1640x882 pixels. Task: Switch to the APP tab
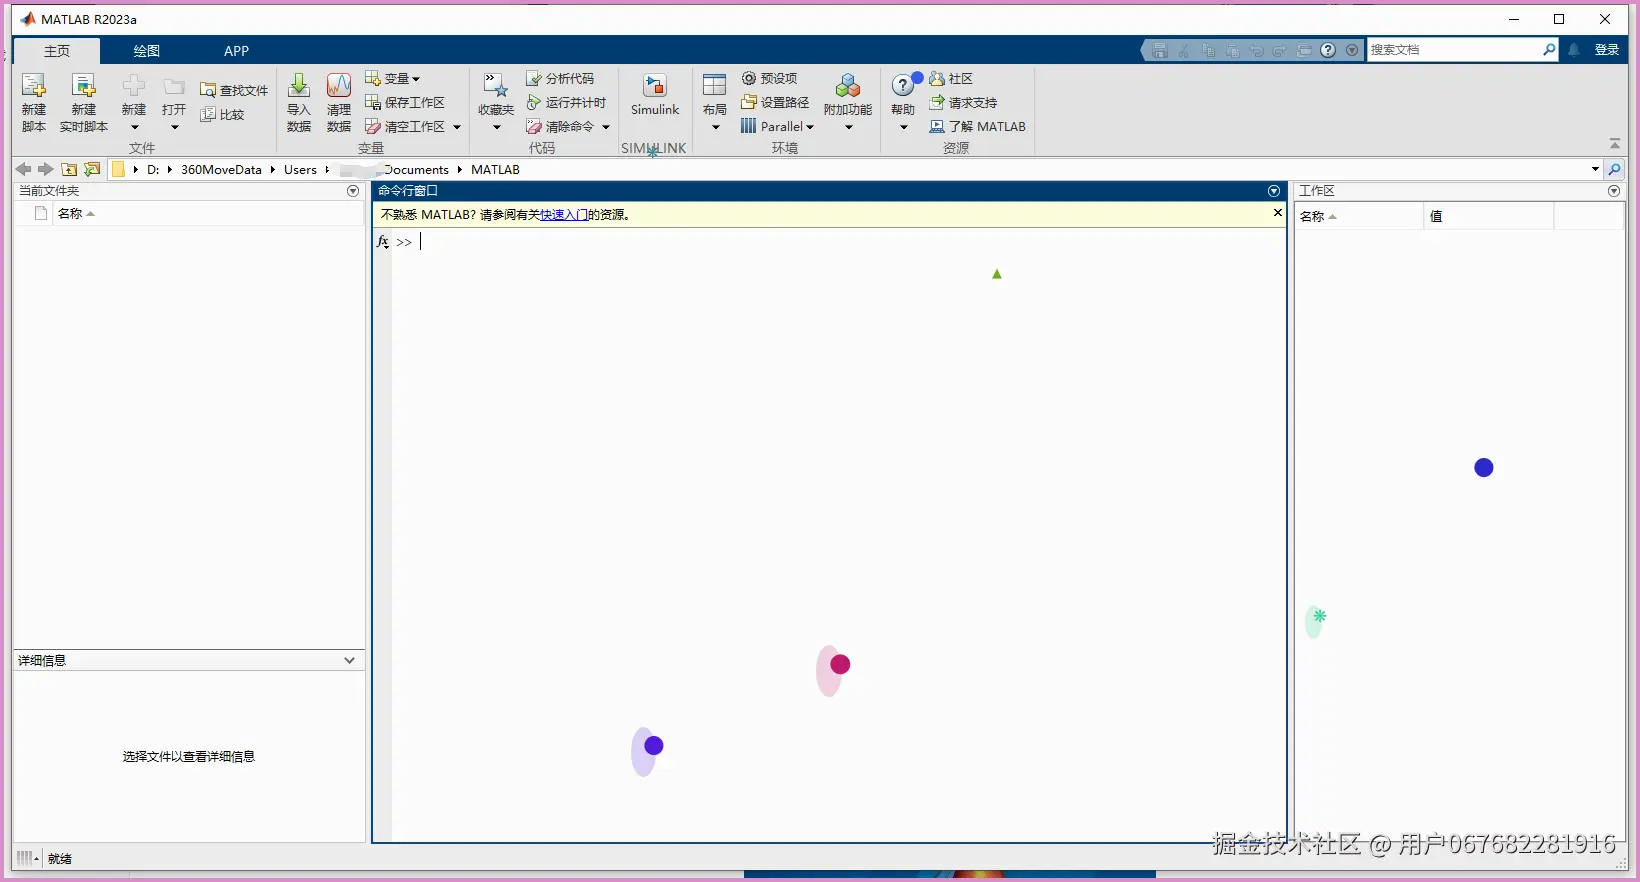[x=237, y=51]
